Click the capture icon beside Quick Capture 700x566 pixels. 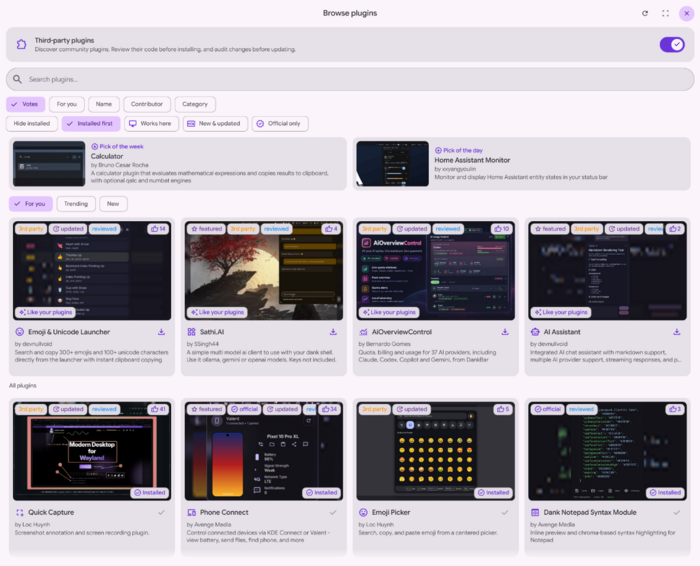click(20, 512)
